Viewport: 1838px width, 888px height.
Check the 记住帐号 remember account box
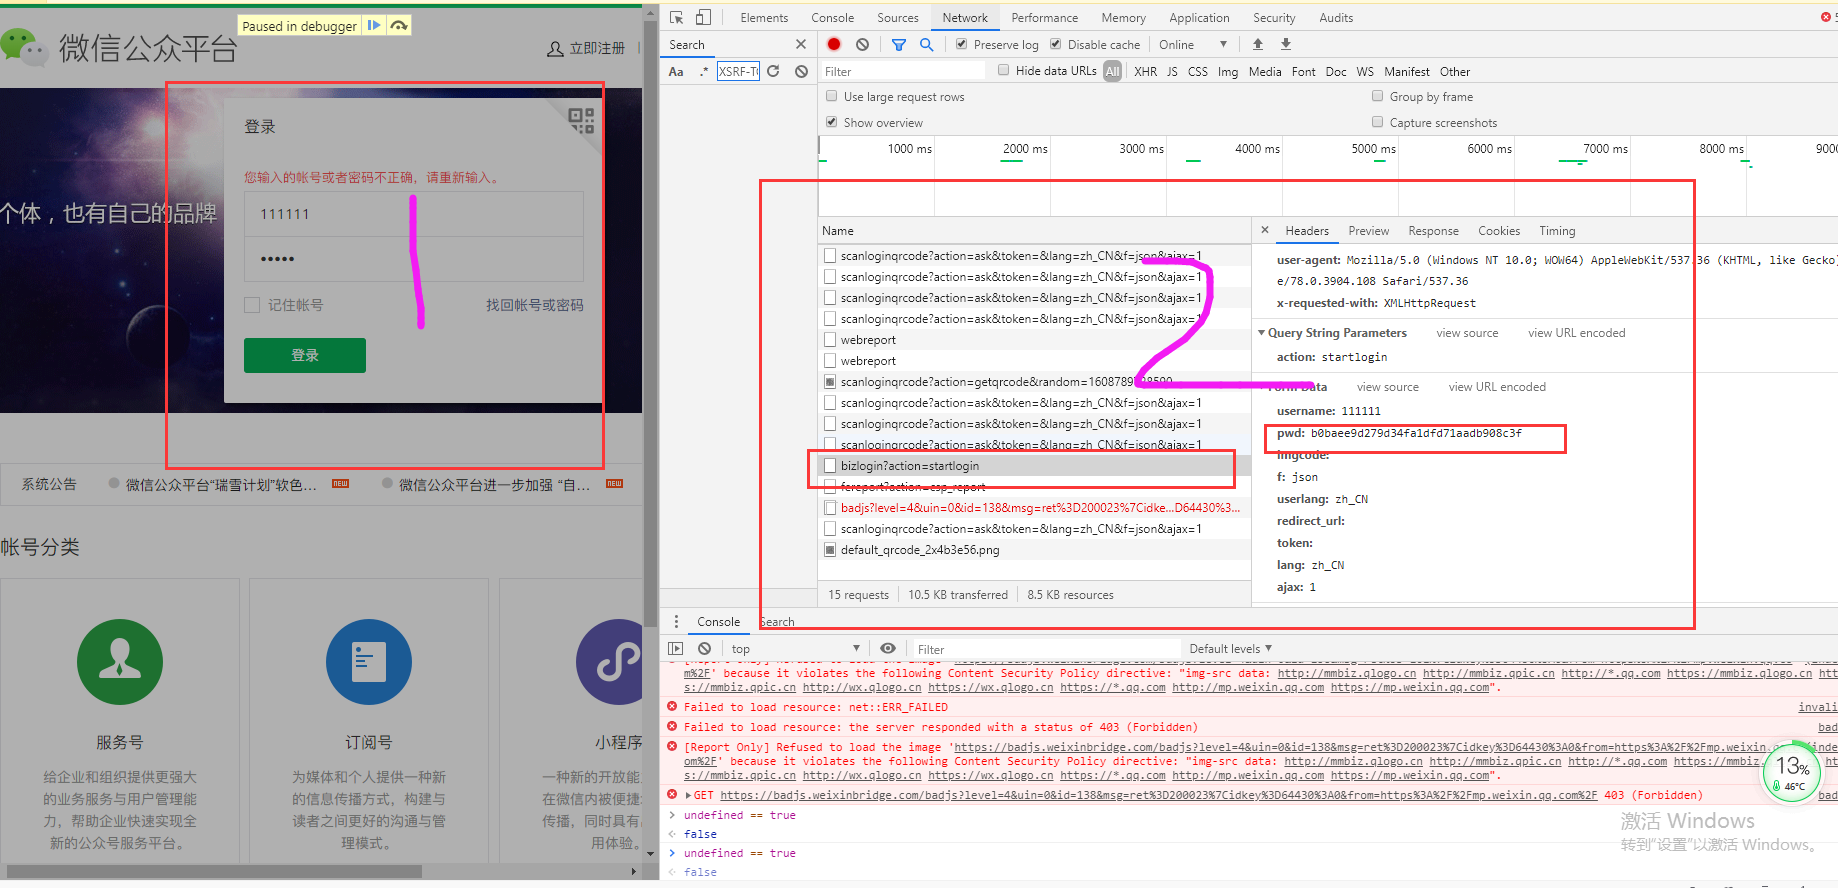[x=252, y=305]
